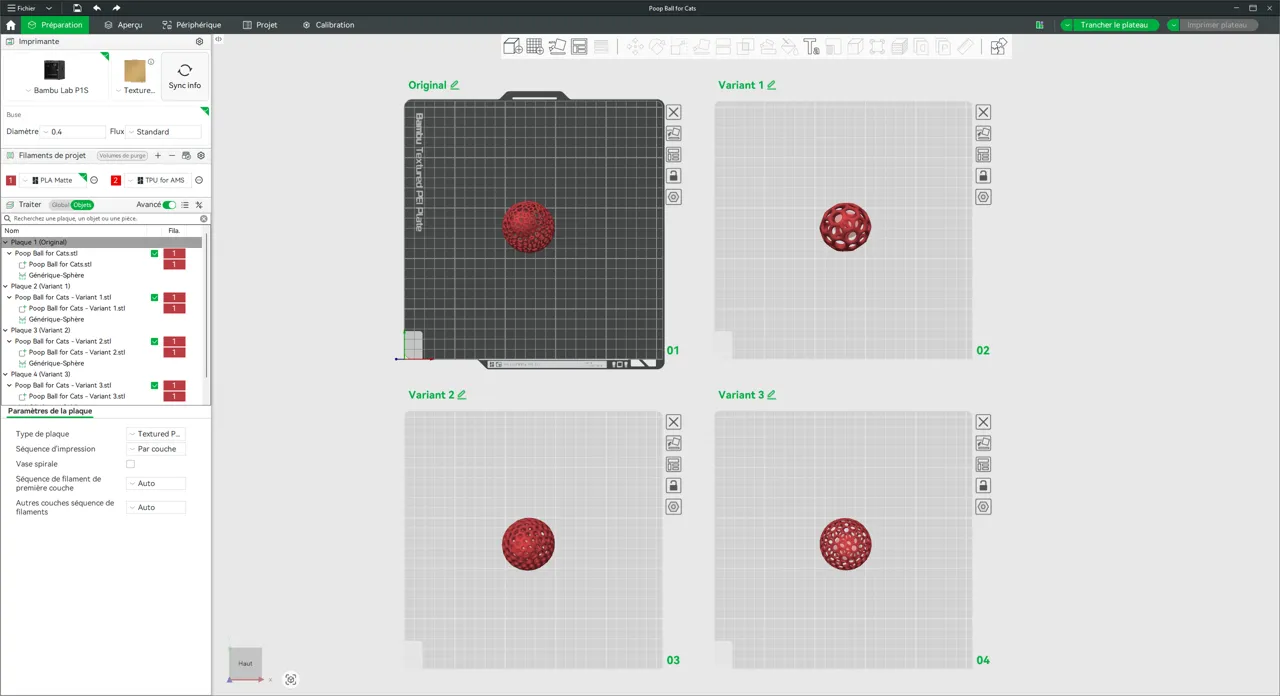This screenshot has width=1280, height=696.
Task: Open AMS filament sync icon
Action: tap(186, 156)
